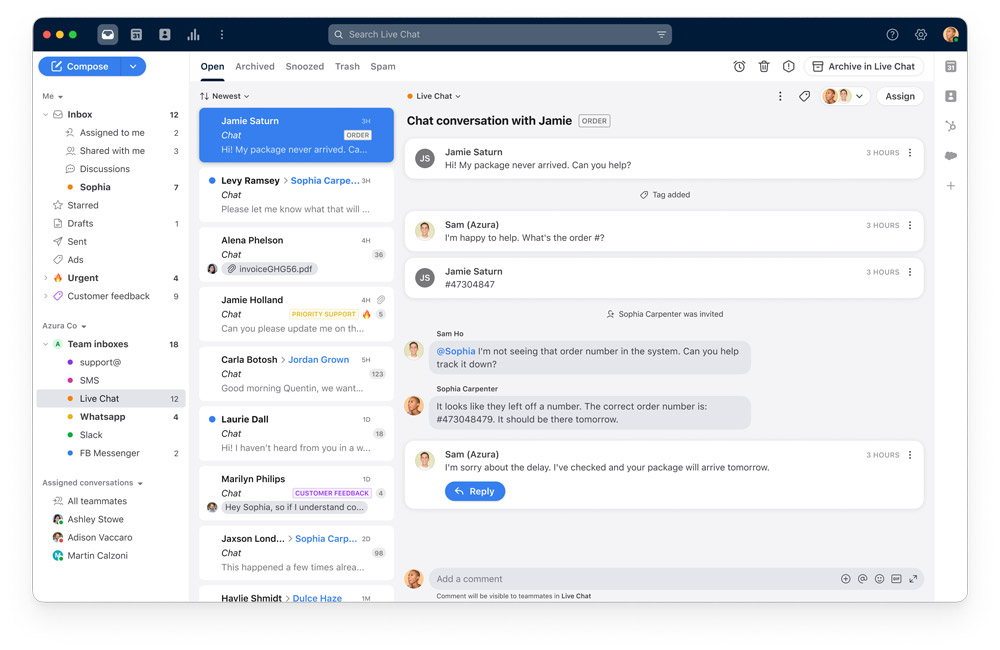Change Newest sort order dropdown
Viewport: 1000px width, 650px height.
224,96
